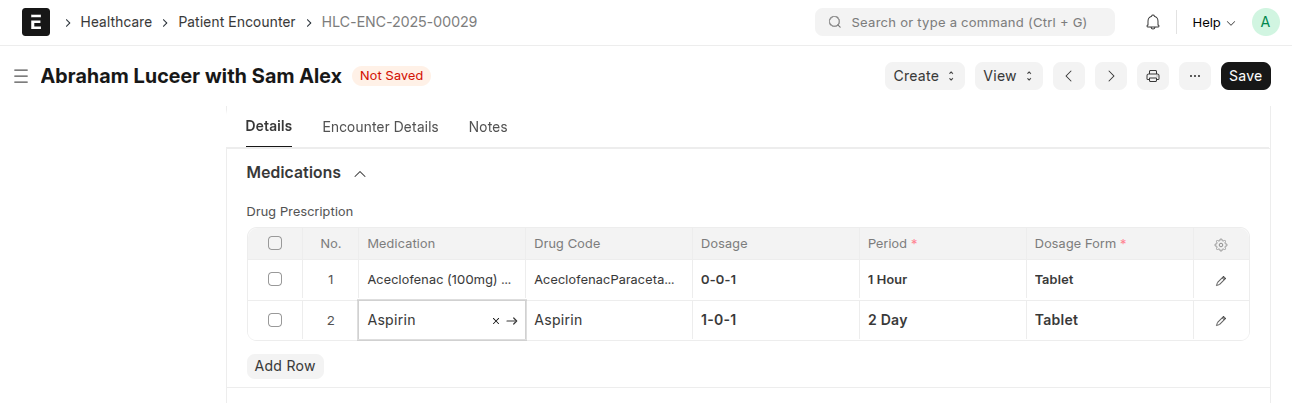Switch to the Notes tab
Viewport: 1292px width, 403px height.
tap(488, 127)
